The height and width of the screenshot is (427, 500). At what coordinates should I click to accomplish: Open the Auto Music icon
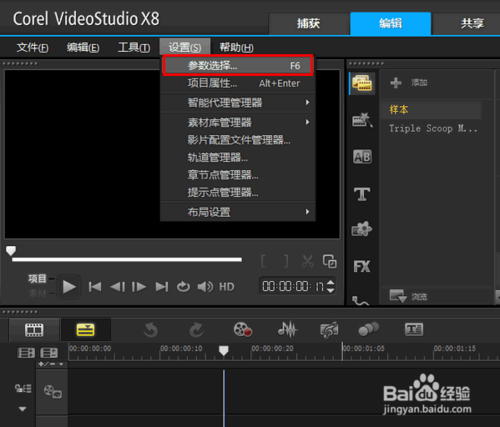329,330
